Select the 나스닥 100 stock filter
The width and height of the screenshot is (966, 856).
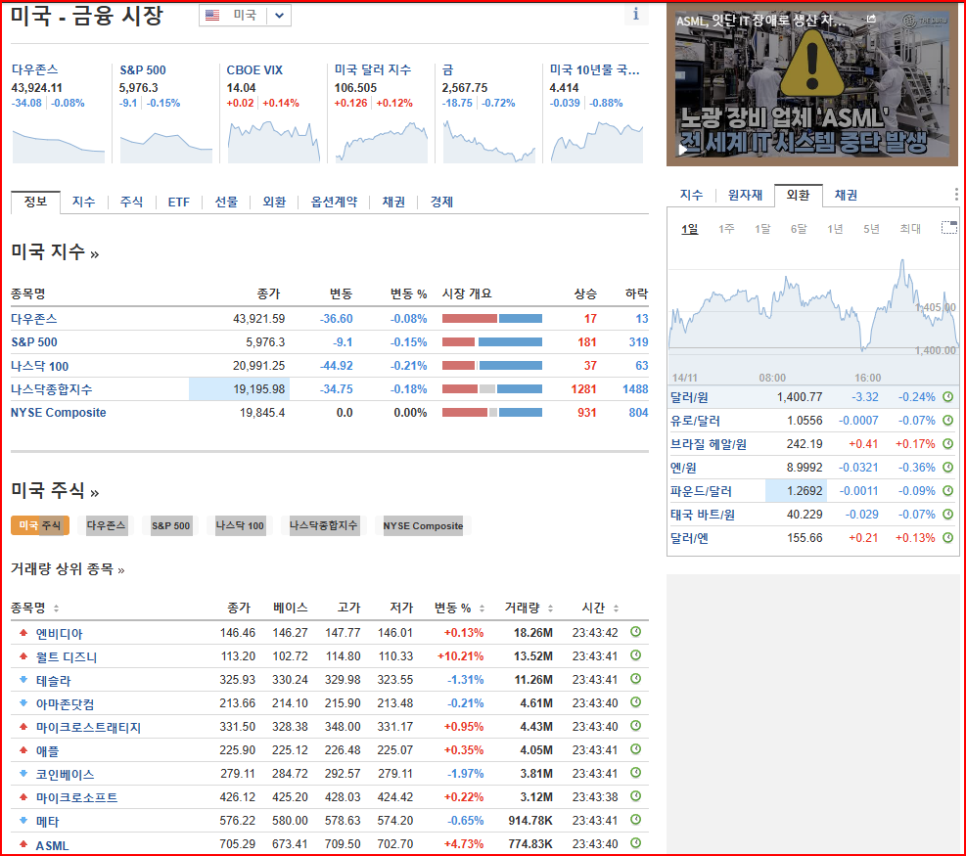point(240,525)
